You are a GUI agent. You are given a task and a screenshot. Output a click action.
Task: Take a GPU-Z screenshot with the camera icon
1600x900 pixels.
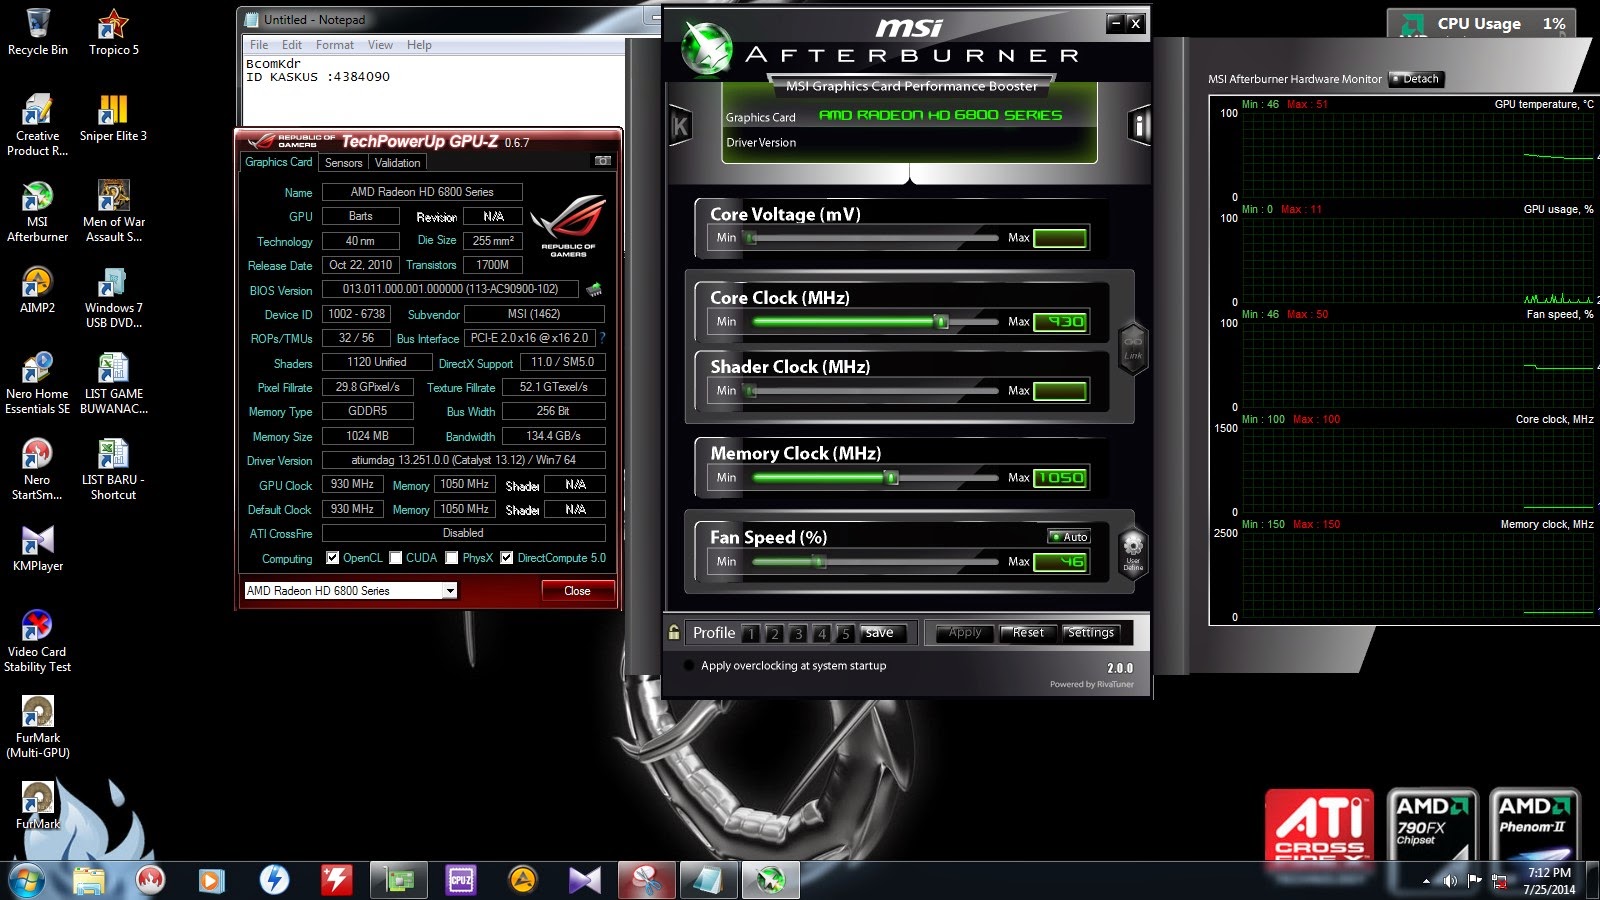(603, 161)
